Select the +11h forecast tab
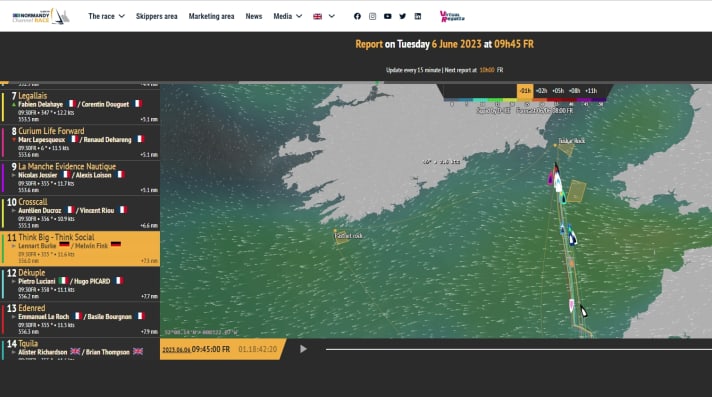The width and height of the screenshot is (712, 397). [591, 91]
